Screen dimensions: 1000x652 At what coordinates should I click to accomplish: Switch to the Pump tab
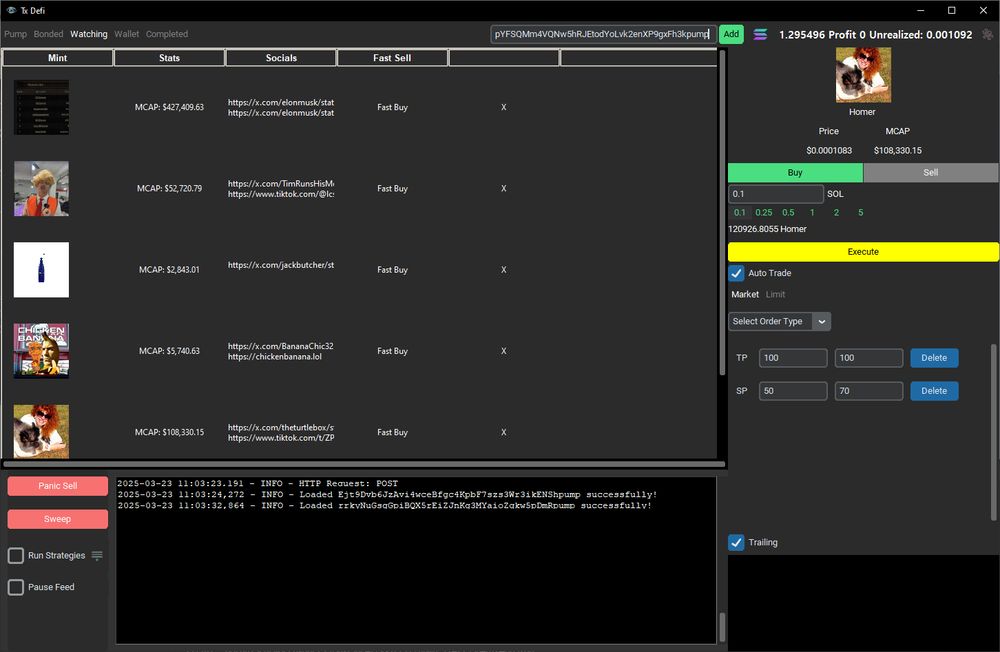[15, 34]
